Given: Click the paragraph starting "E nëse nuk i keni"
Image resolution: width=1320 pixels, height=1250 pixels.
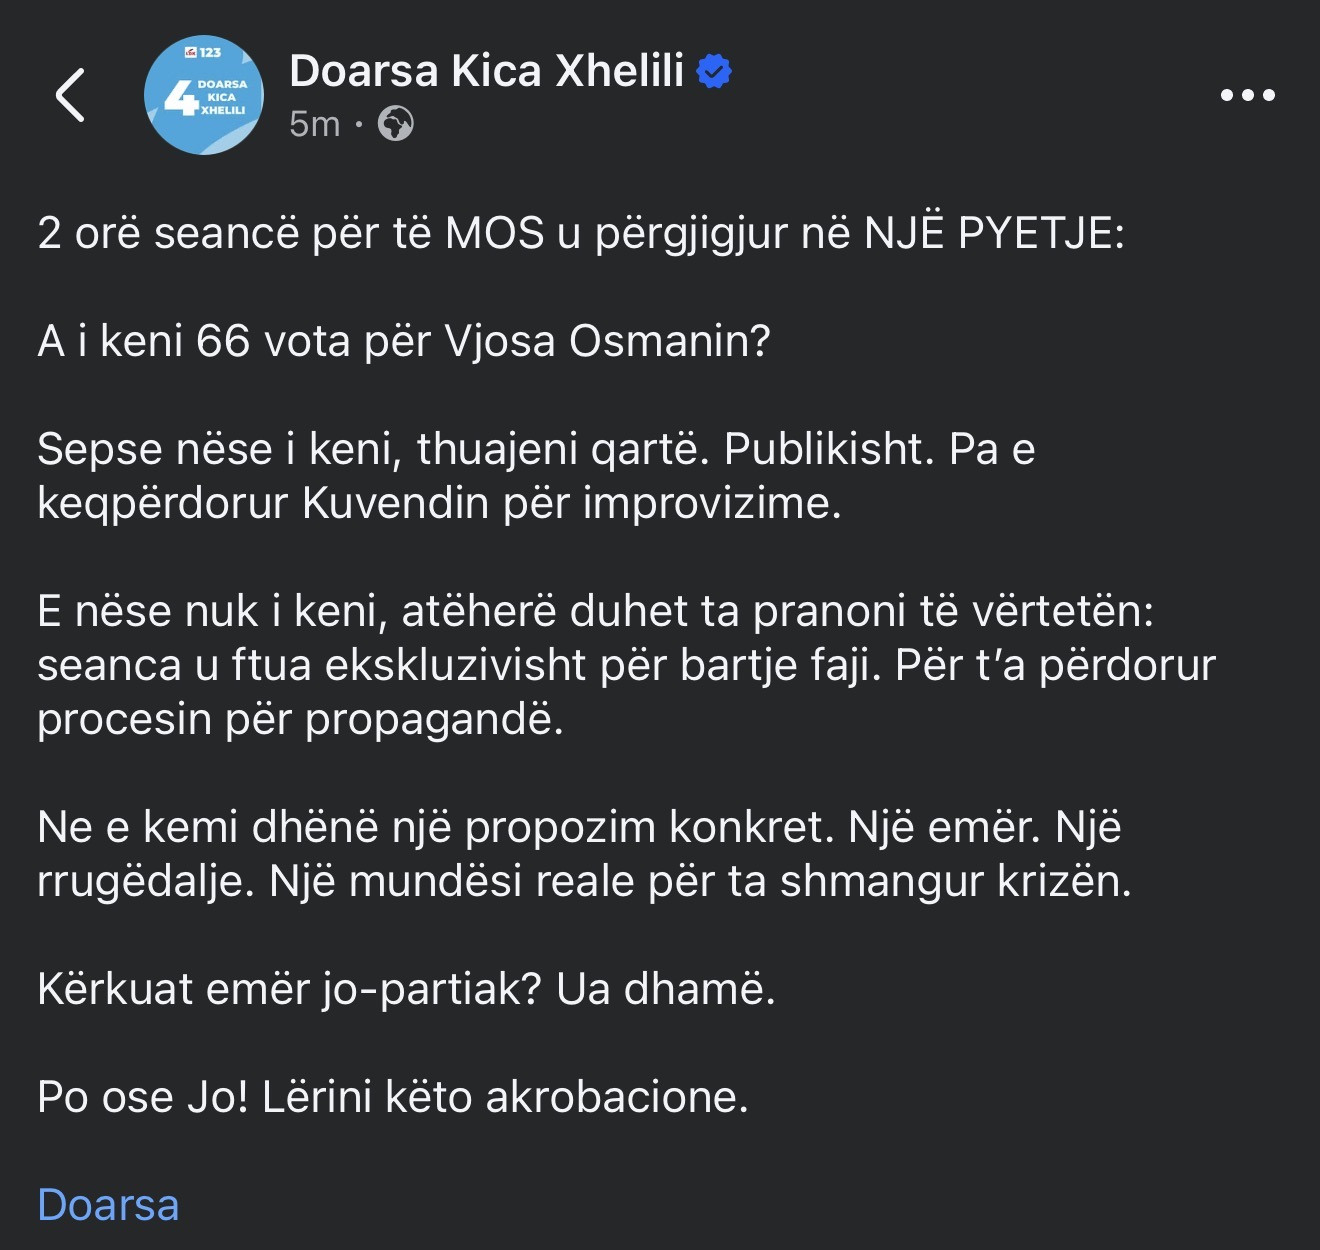Looking at the screenshot, I should [625, 665].
